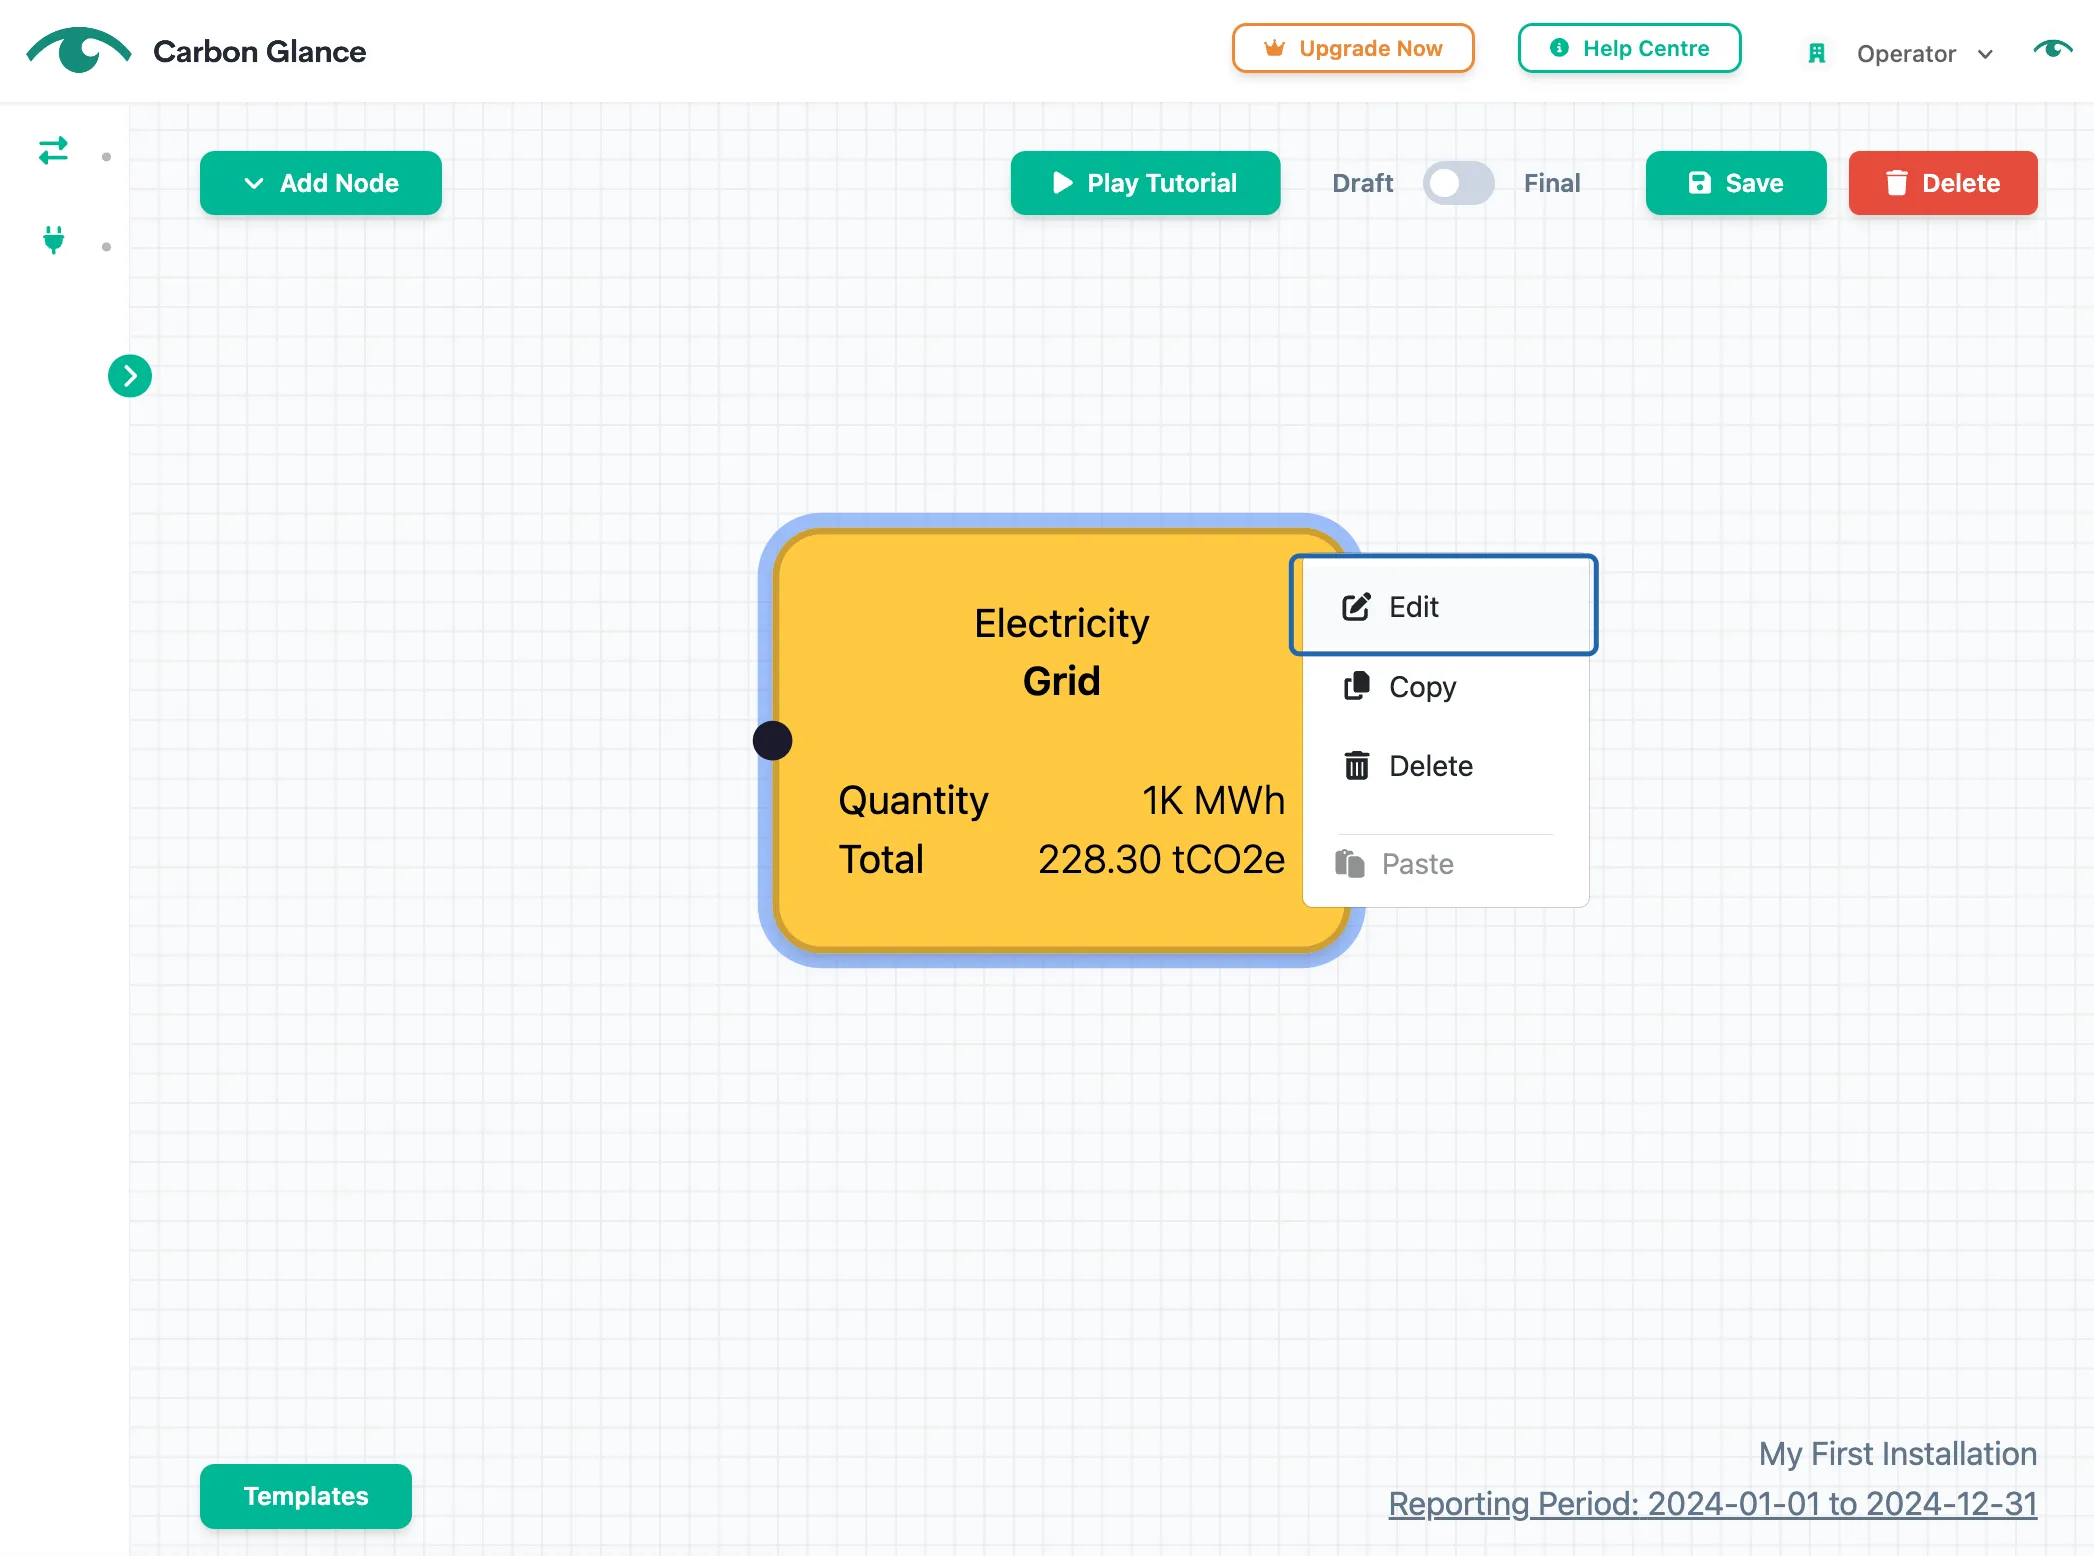Click the Draft label

1362,183
